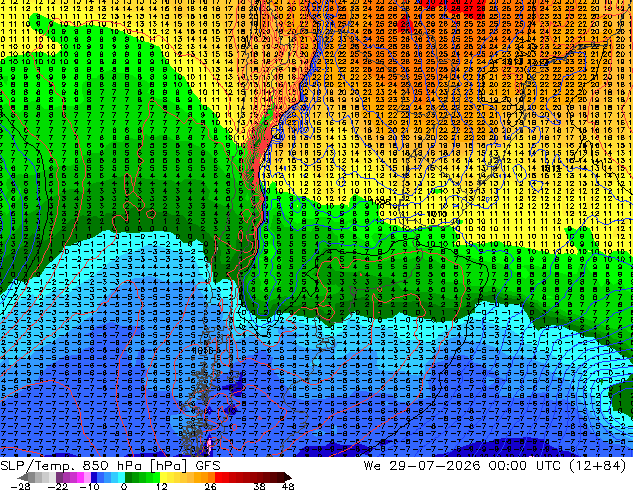
Task: Click the bright magenta segment of color scale
Action: tap(80, 477)
